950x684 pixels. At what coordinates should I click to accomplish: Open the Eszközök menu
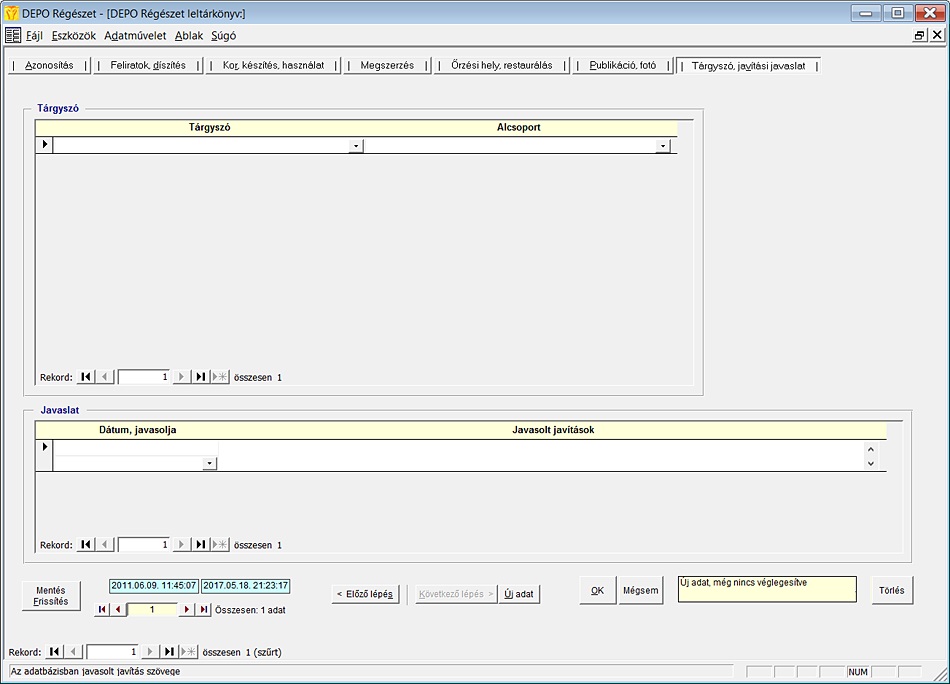(x=74, y=35)
